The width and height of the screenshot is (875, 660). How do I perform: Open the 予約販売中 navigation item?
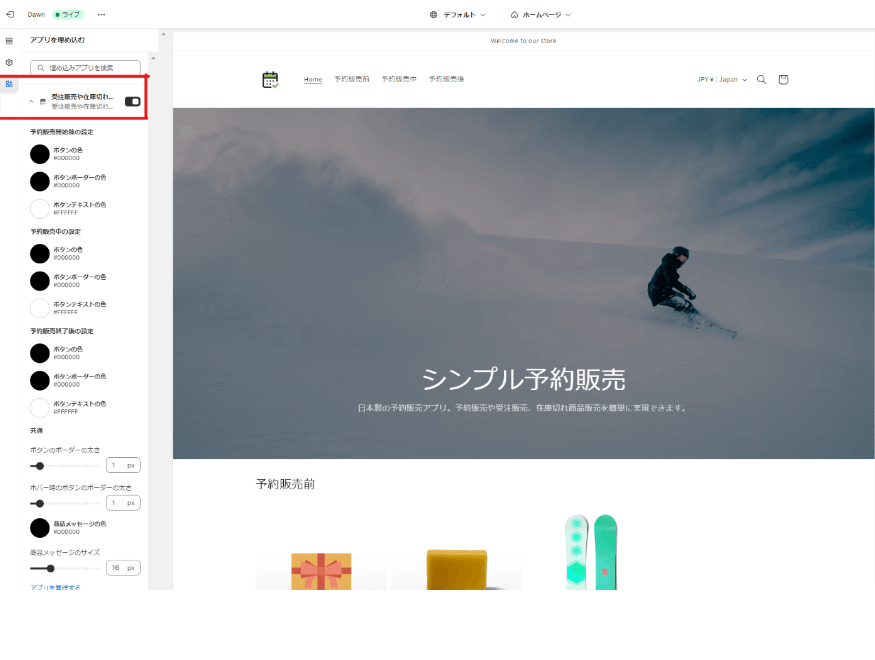click(399, 79)
